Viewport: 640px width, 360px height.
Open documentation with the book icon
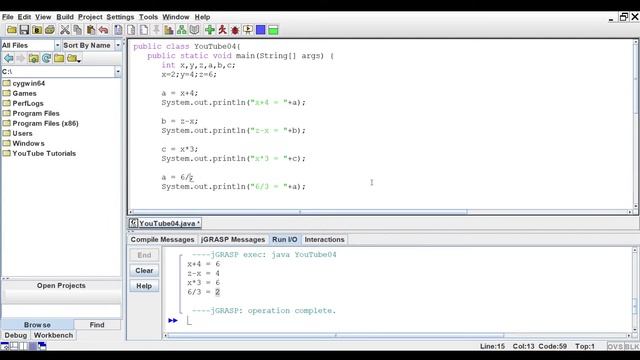click(194, 30)
